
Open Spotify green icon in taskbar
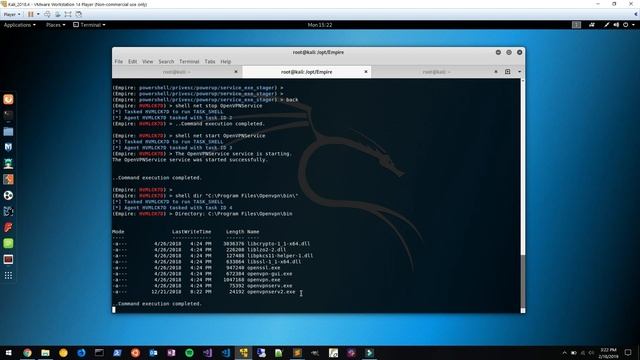tap(189, 353)
